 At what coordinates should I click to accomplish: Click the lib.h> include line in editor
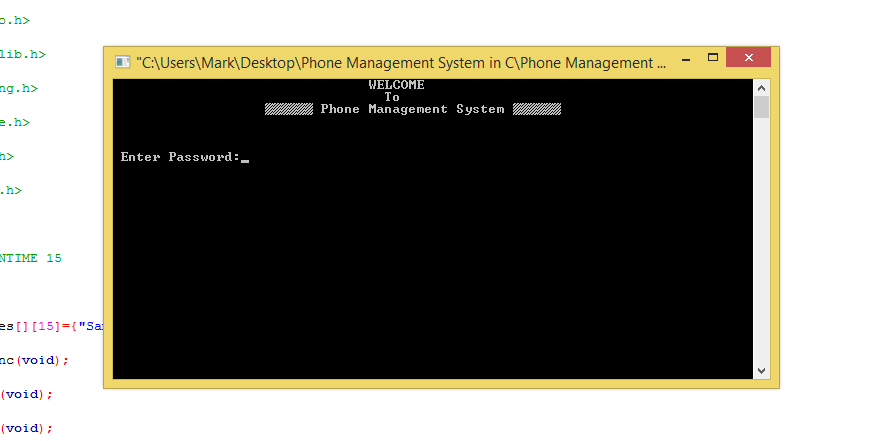click(23, 55)
